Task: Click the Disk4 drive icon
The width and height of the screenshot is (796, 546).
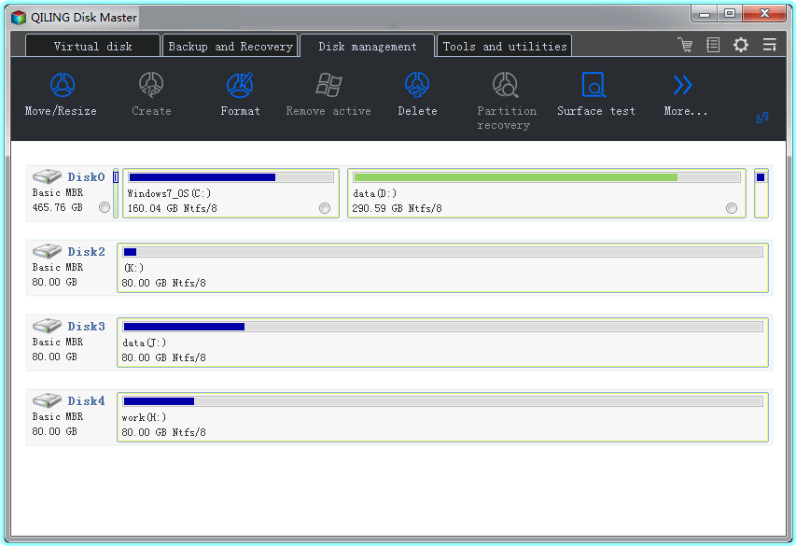Action: tap(47, 400)
